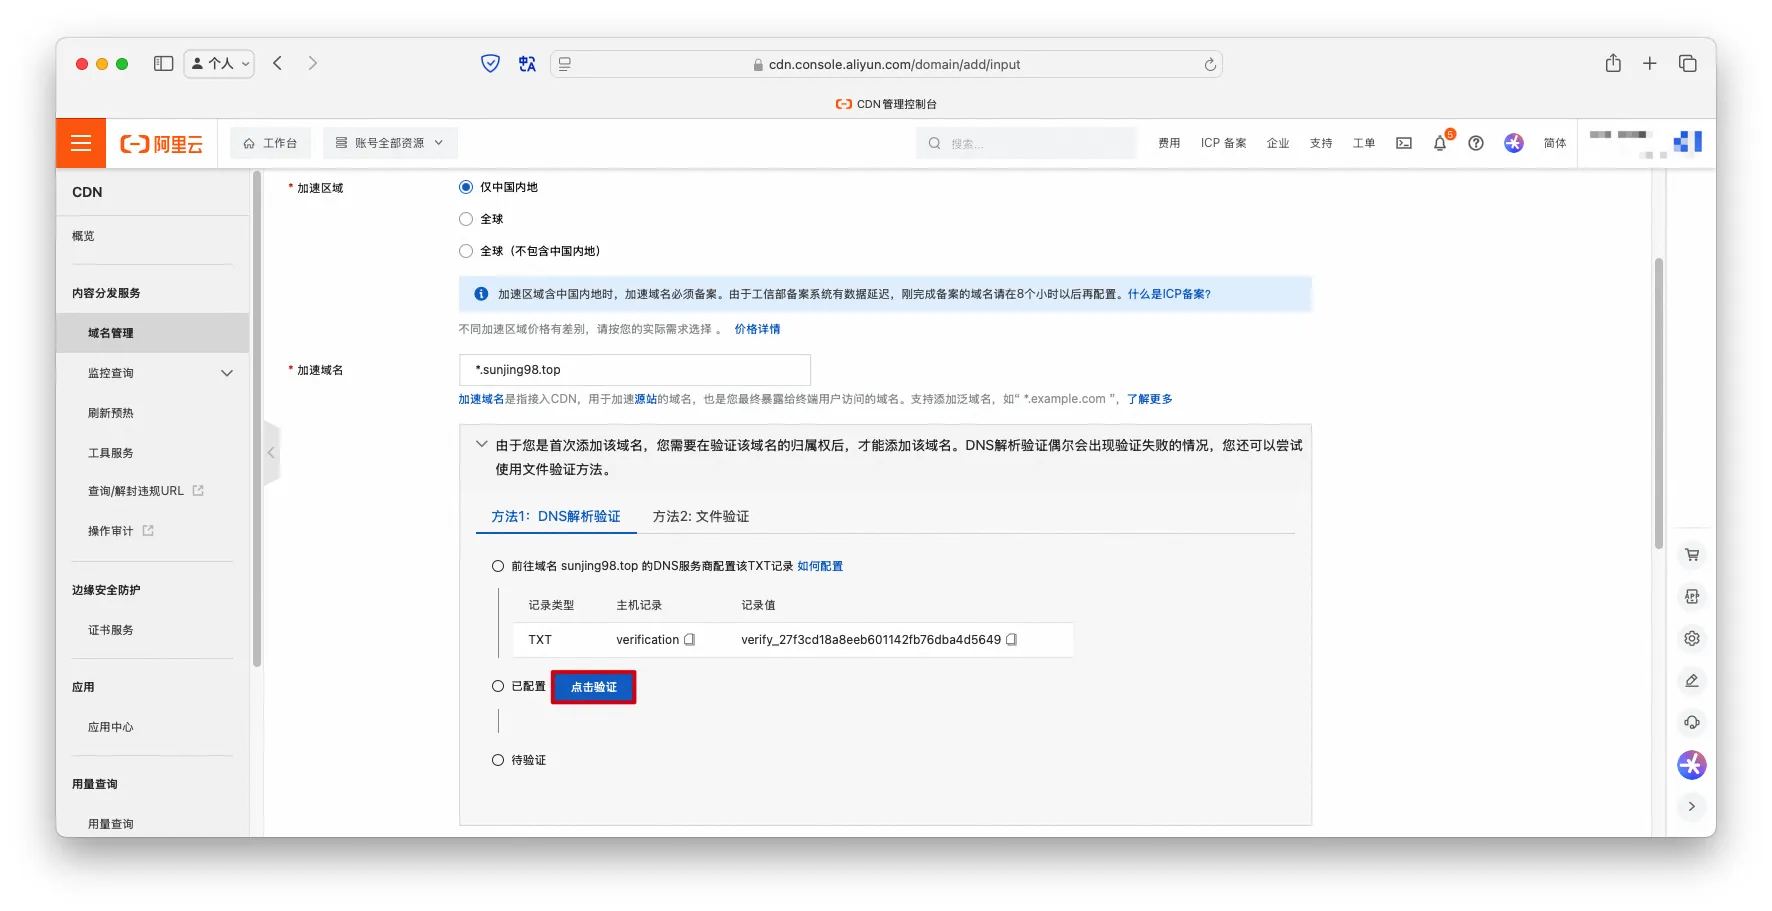This screenshot has height=911, width=1772.
Task: Switch to 方法2: 文件验证 tab
Action: click(x=700, y=516)
